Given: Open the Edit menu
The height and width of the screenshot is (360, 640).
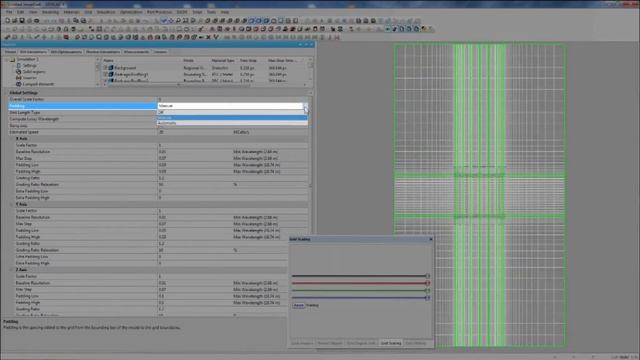Looking at the screenshot, I should click(20, 12).
